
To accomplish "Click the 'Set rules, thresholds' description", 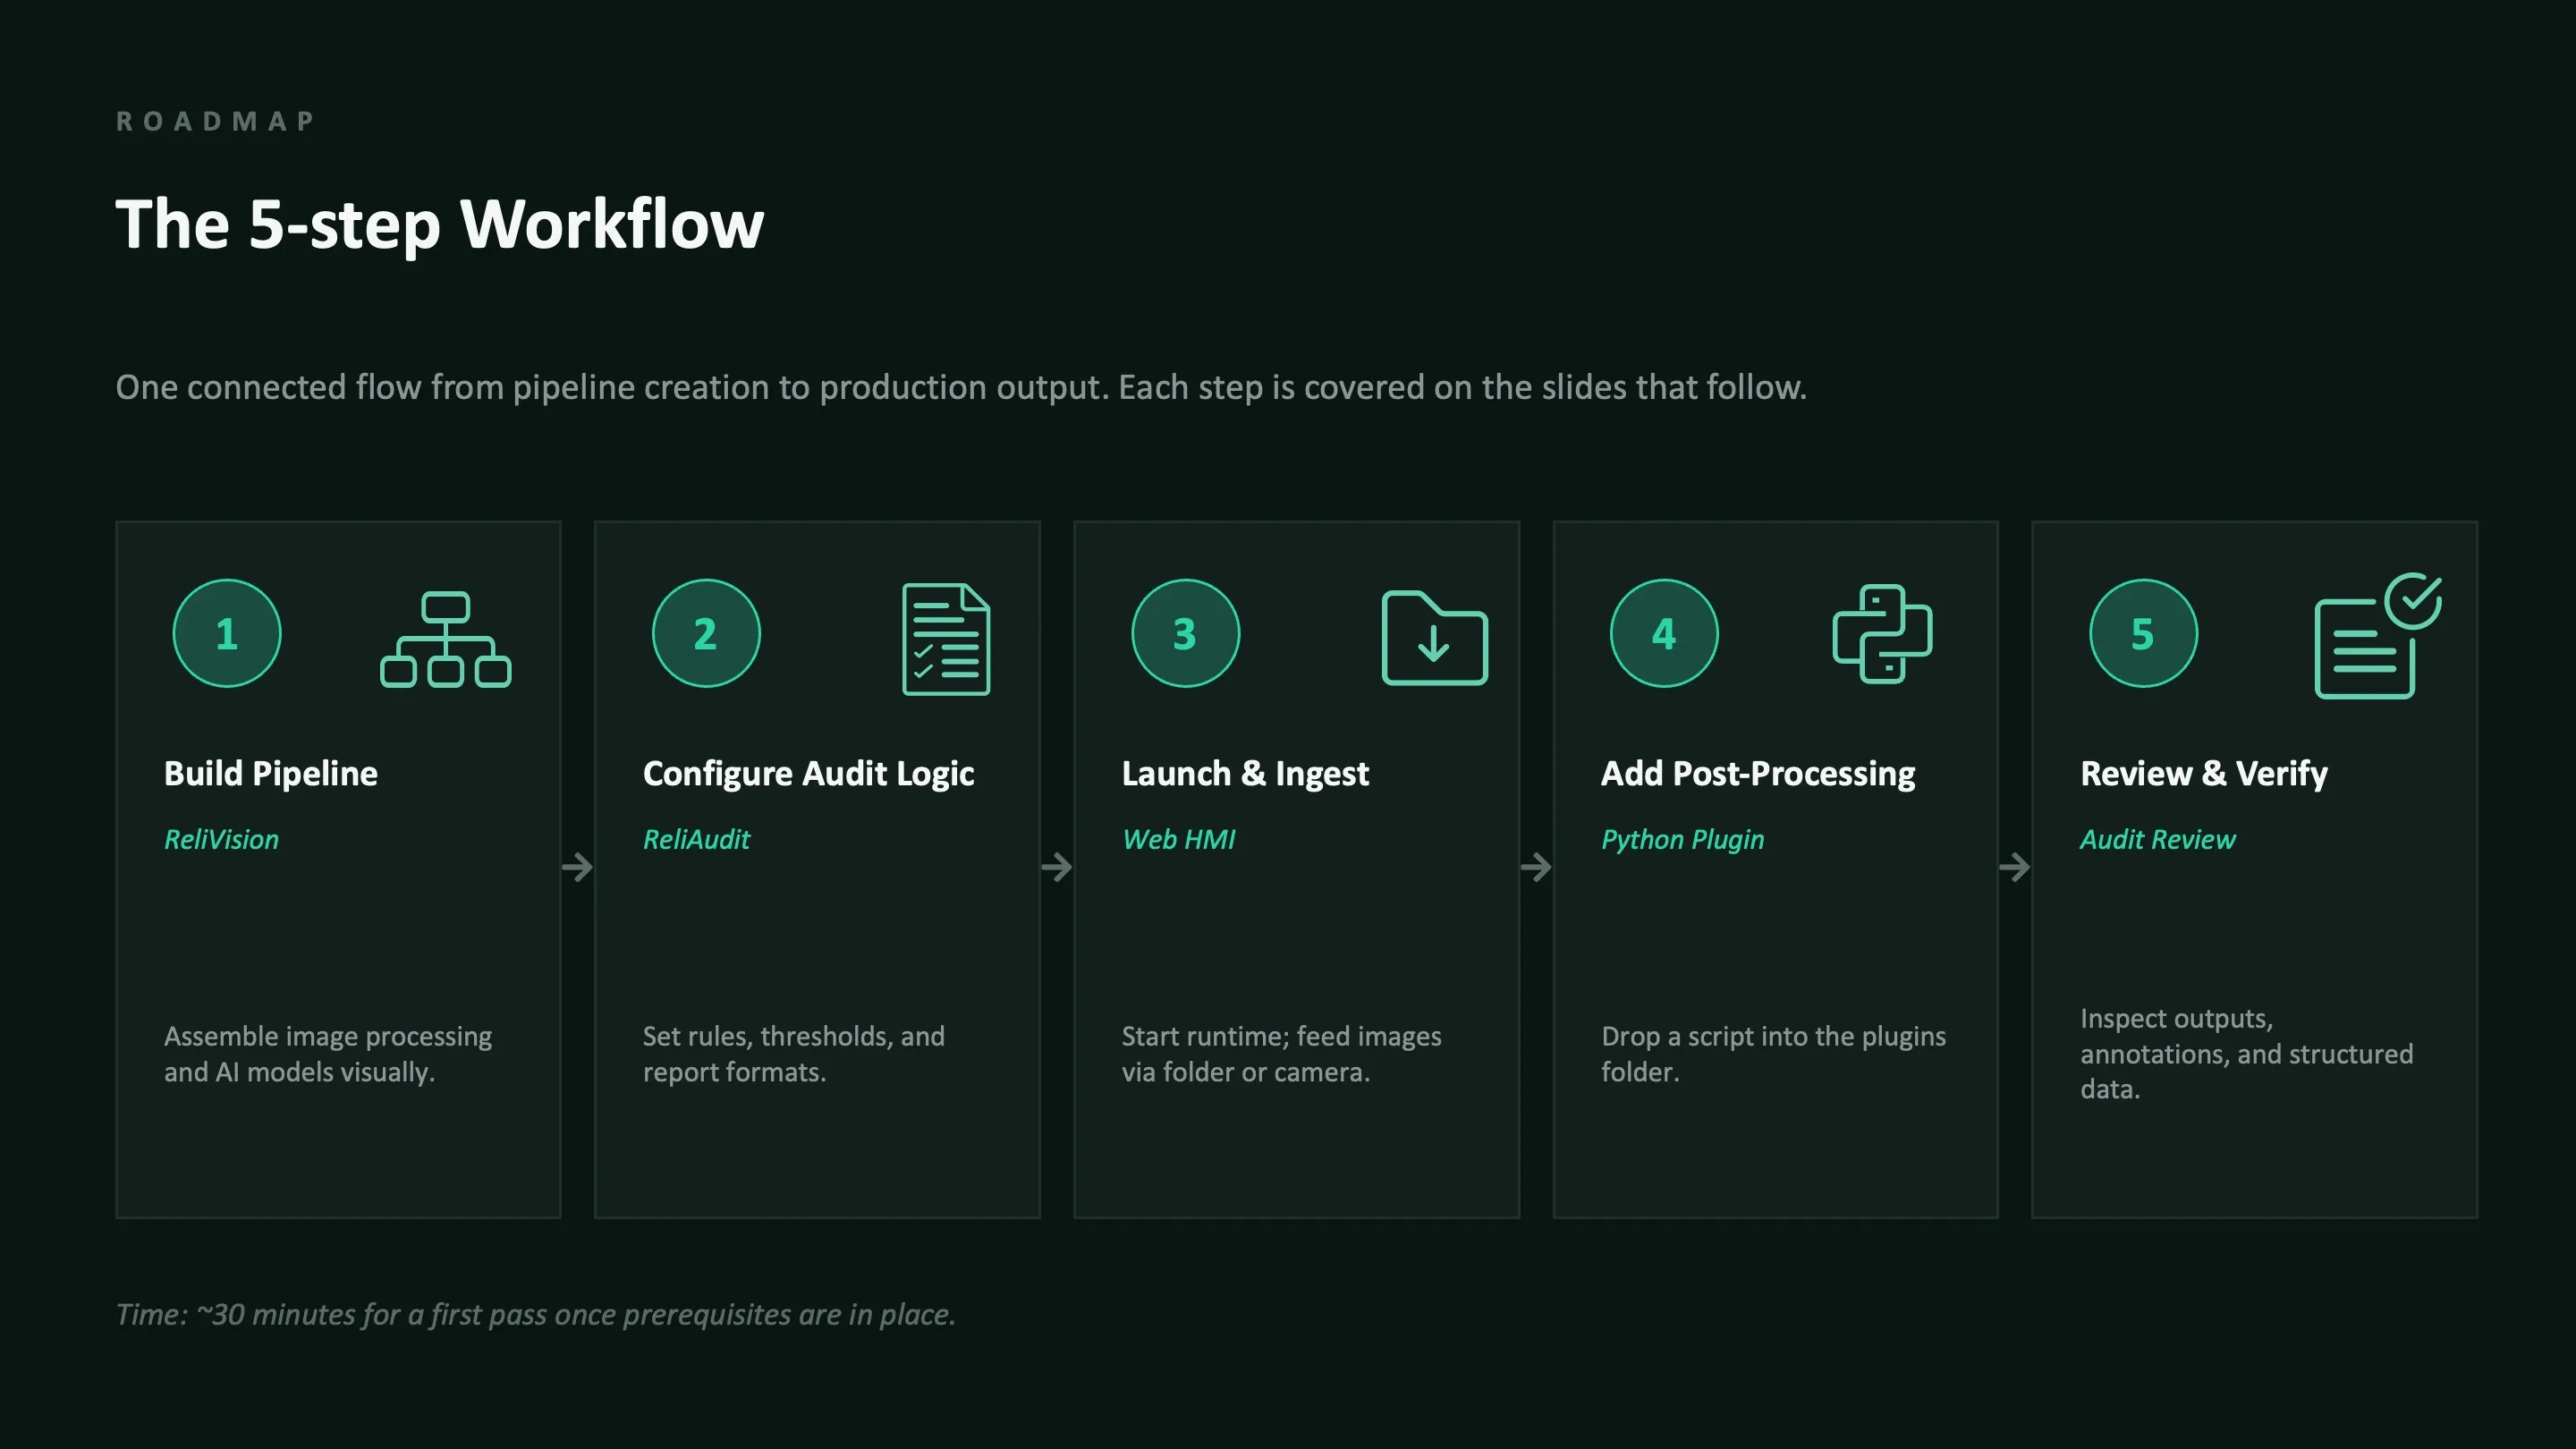I will click(793, 1054).
